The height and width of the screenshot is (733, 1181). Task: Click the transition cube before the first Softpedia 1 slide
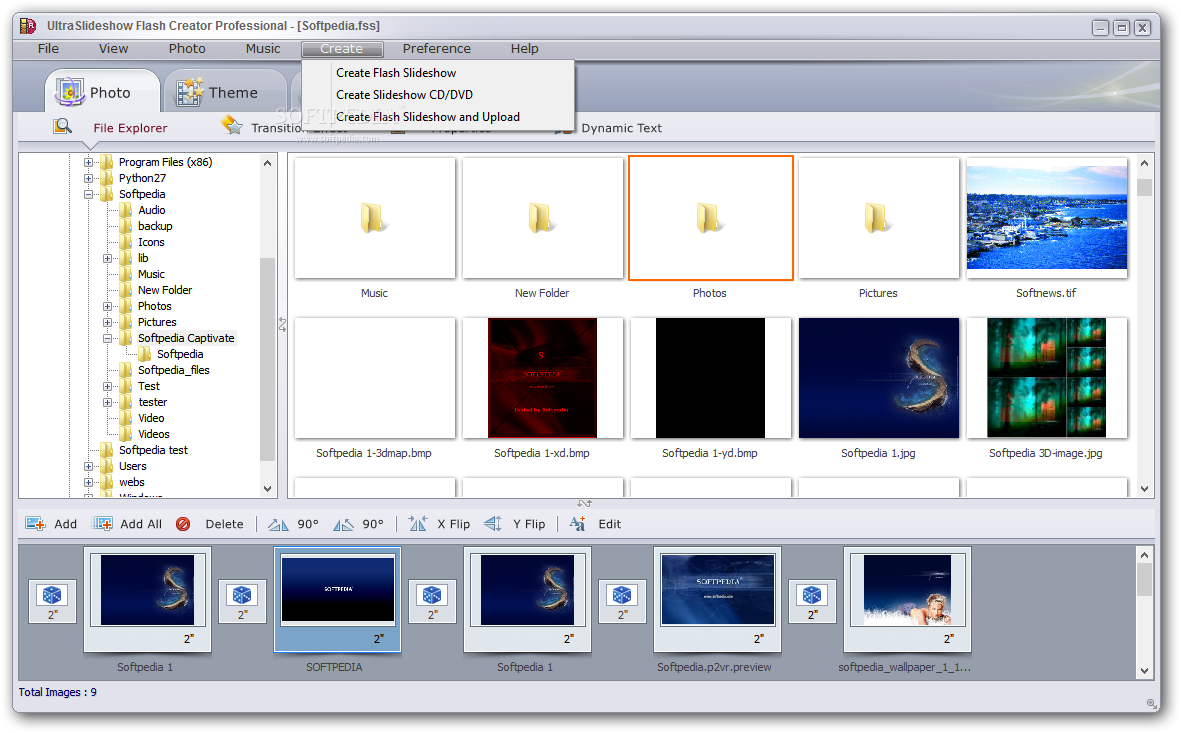(52, 595)
